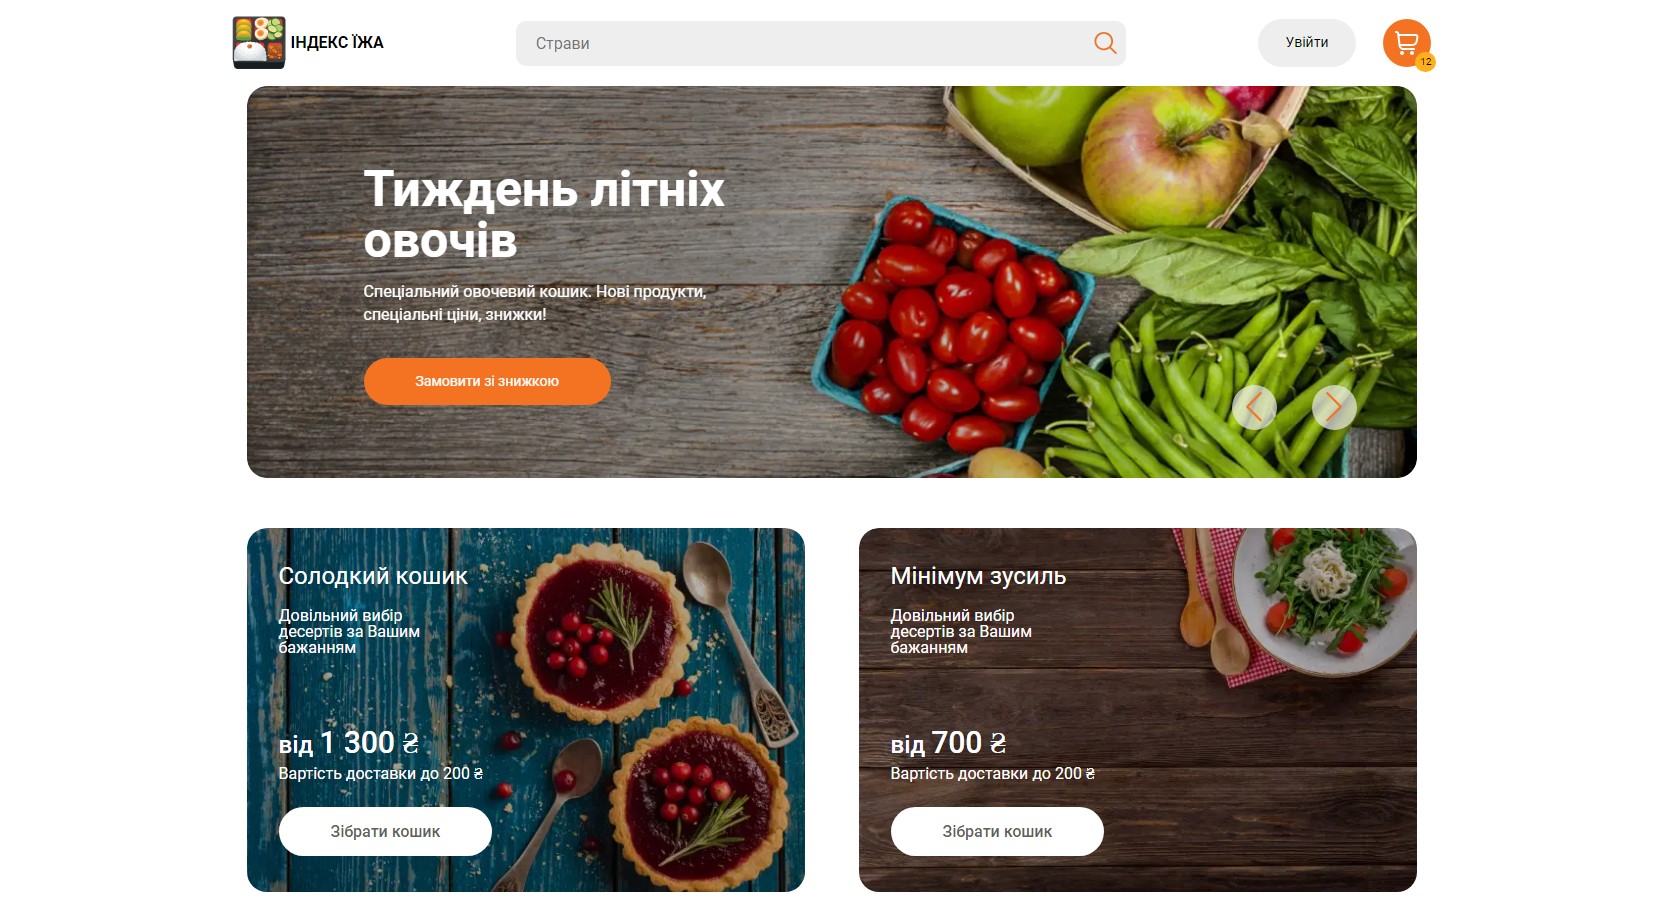The width and height of the screenshot is (1663, 918).
Task: Click the ІНДЕКС ЇЖА brand text
Action: pyautogui.click(x=337, y=42)
